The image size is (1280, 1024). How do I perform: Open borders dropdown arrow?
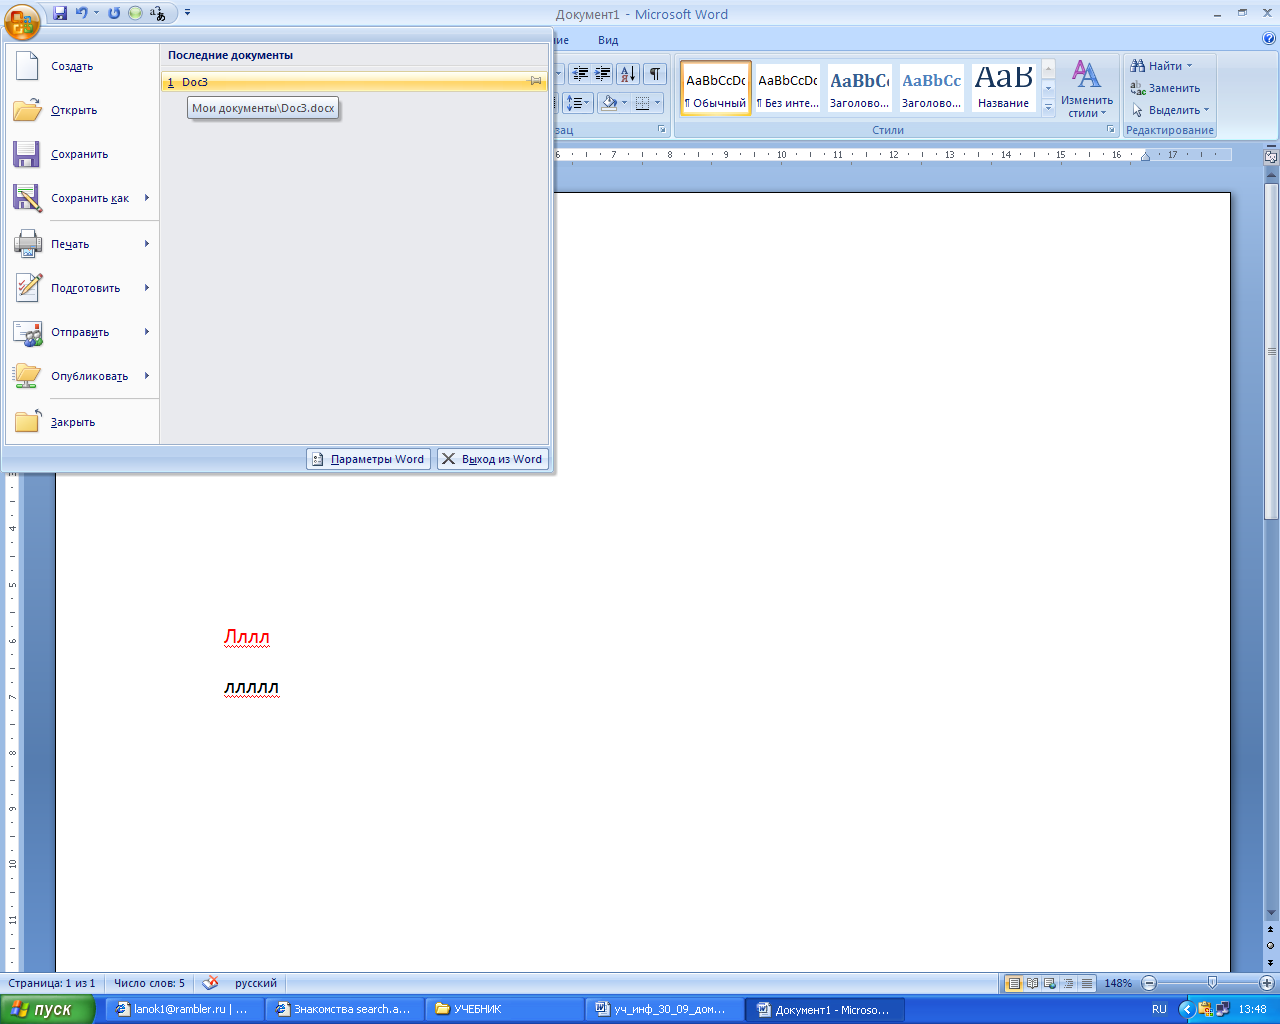click(x=658, y=102)
